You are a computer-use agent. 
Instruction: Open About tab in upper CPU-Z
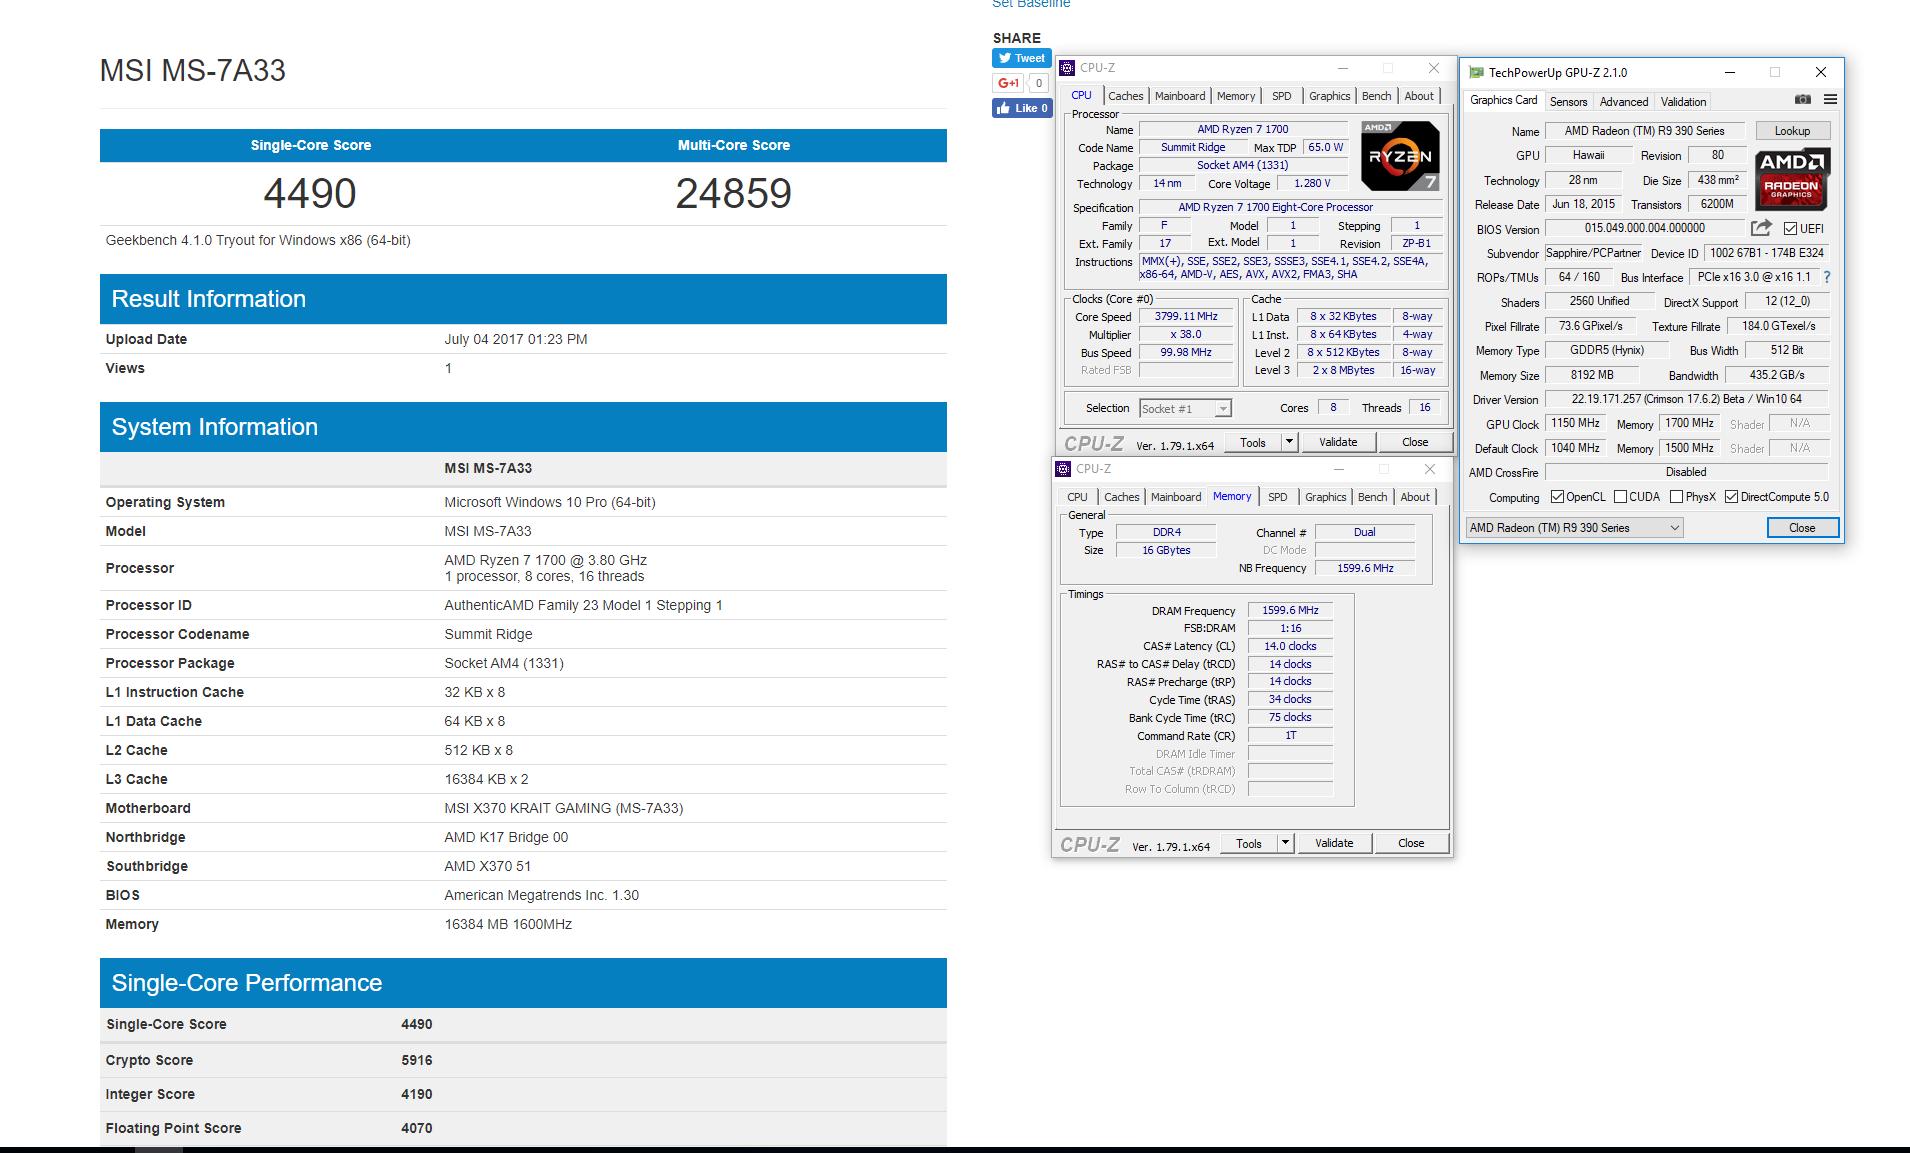click(x=1419, y=96)
